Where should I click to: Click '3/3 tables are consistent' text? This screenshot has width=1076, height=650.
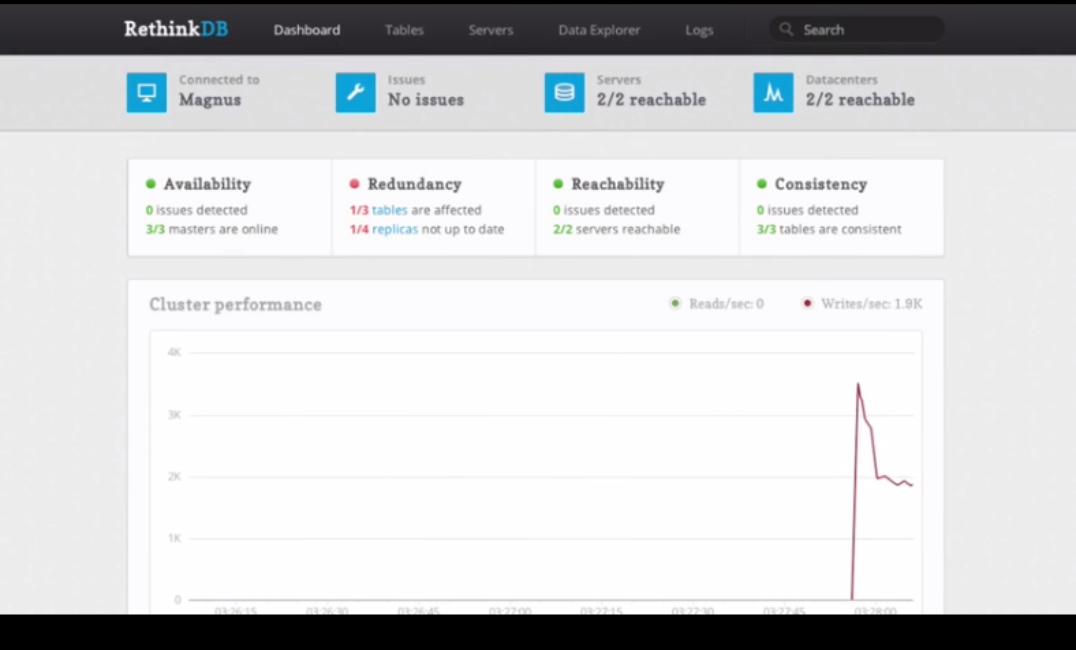pos(829,229)
